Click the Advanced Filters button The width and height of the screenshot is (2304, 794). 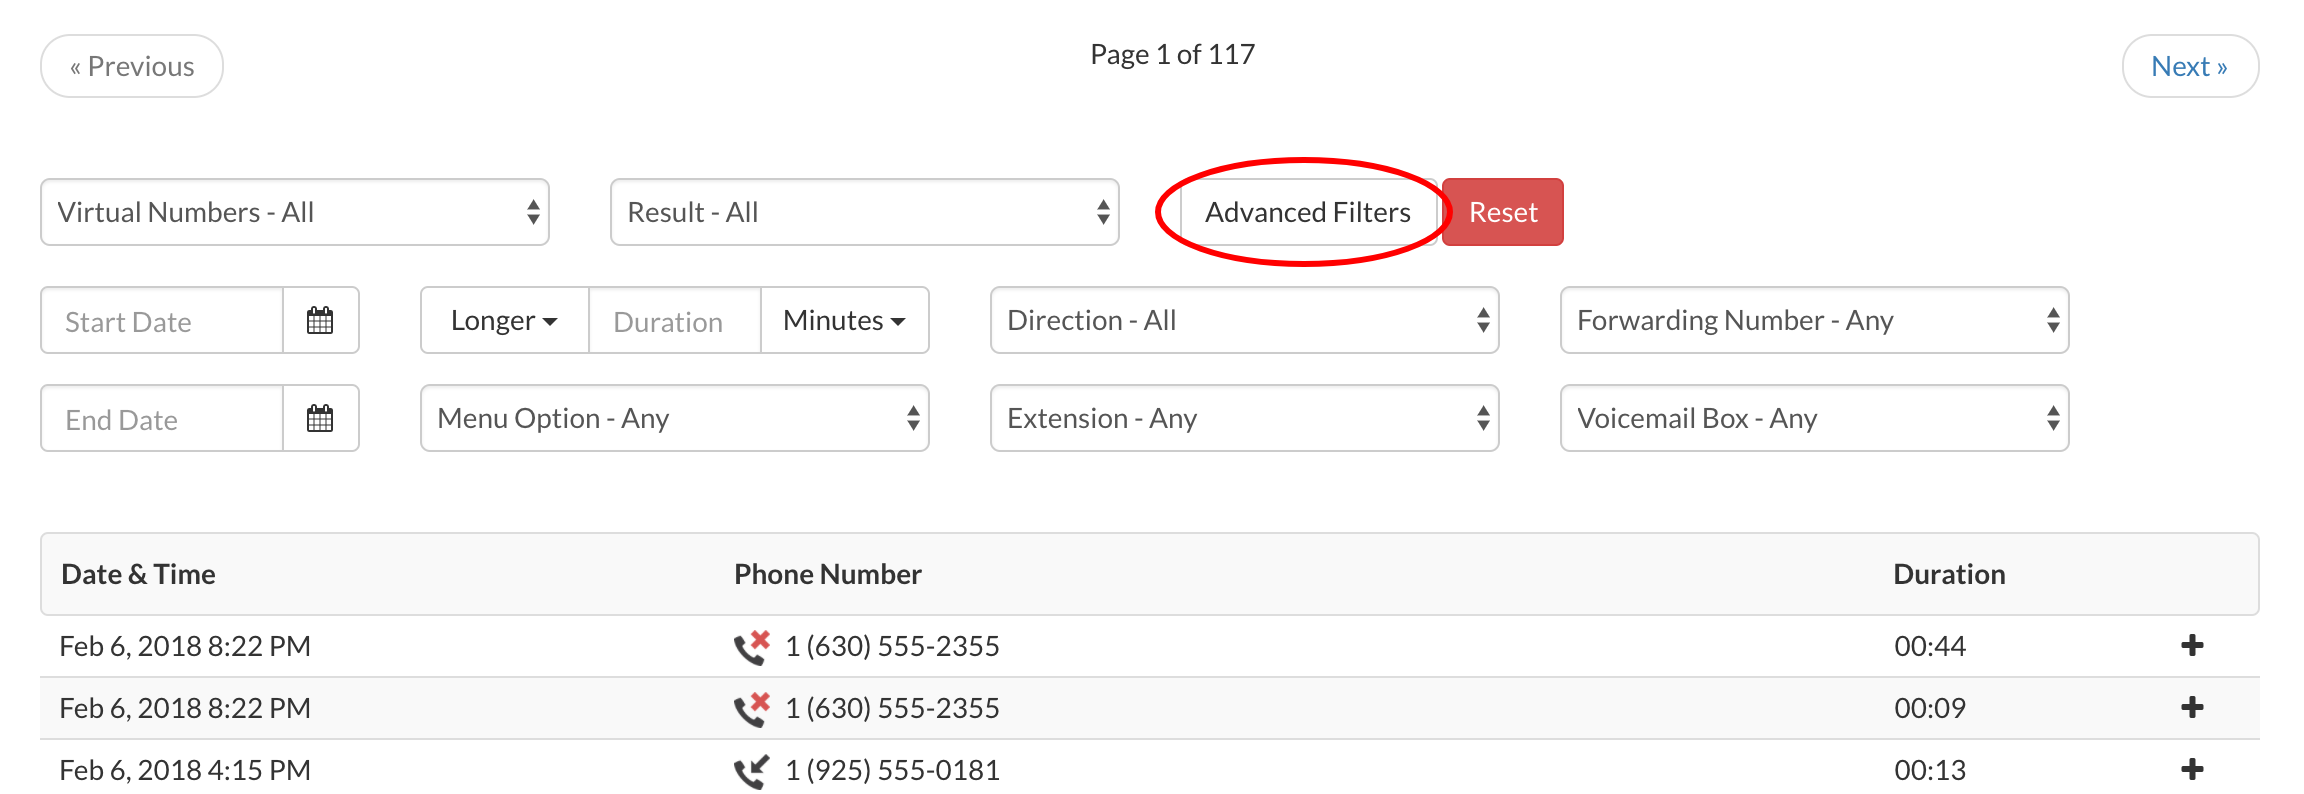pyautogui.click(x=1308, y=212)
